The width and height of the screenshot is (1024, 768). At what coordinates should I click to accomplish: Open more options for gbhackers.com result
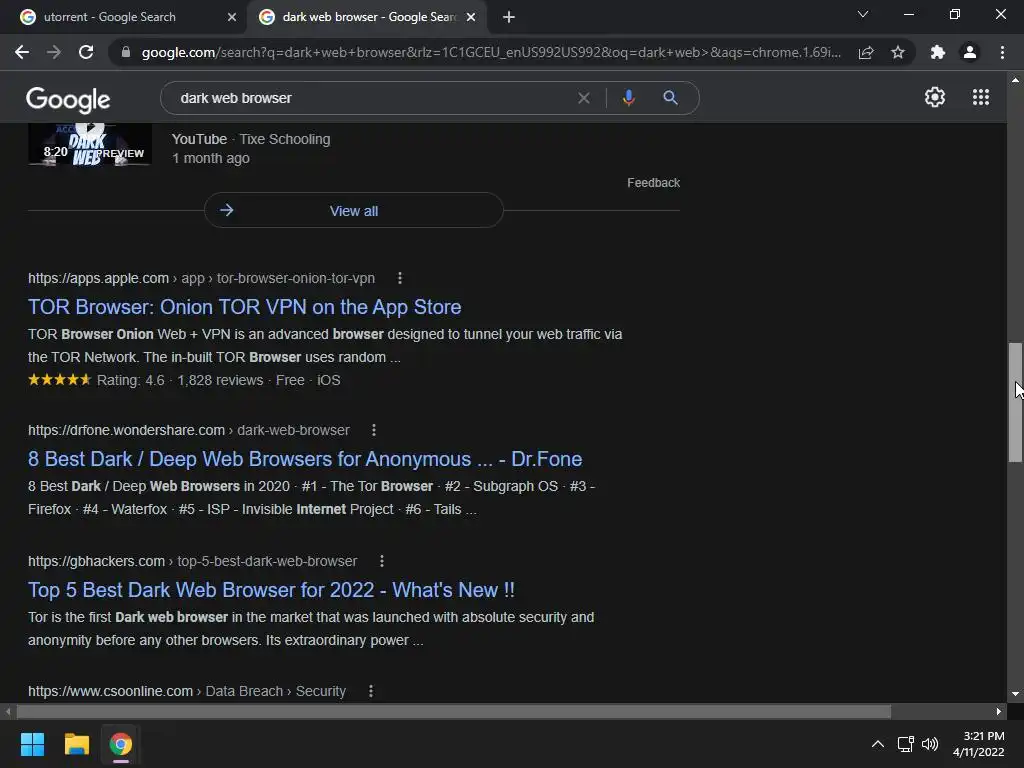(382, 561)
